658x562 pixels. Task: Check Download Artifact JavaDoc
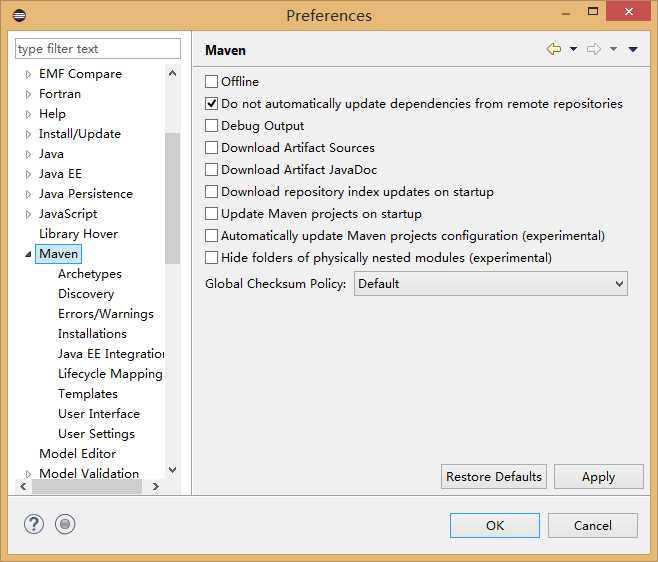211,170
